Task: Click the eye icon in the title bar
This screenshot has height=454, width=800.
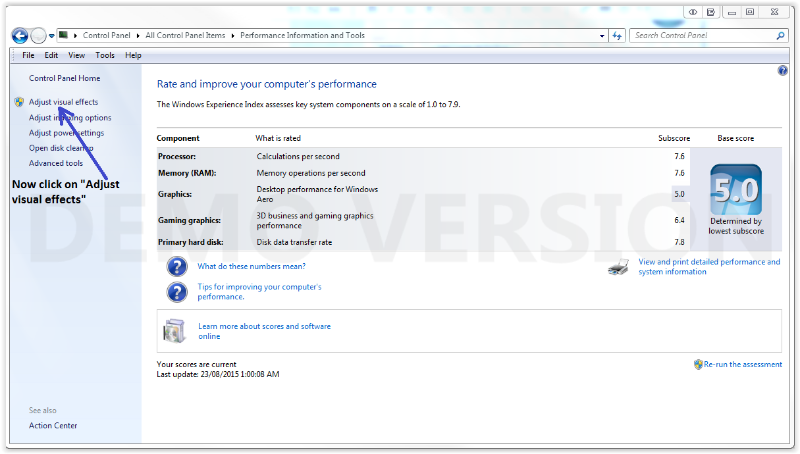Action: point(693,12)
